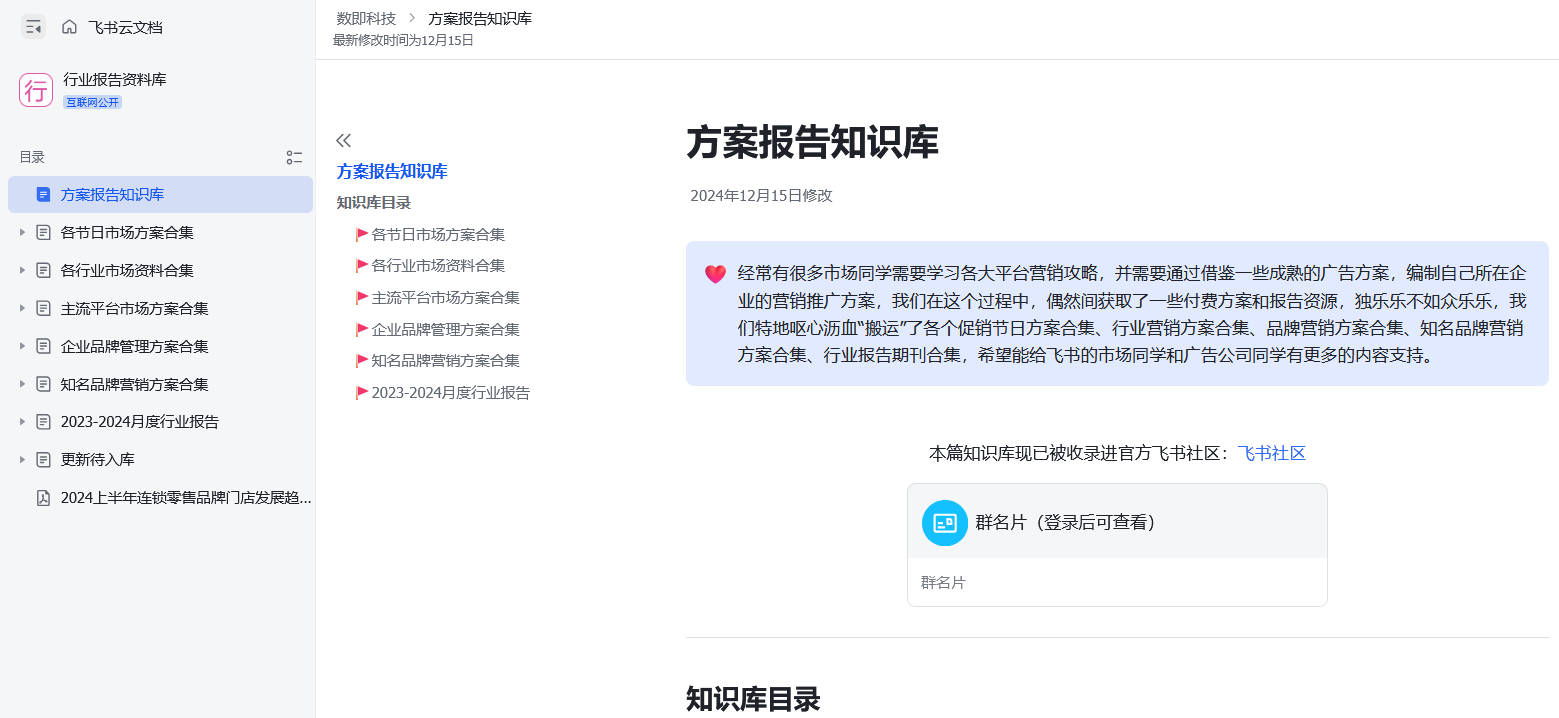
Task: Toggle the 目录 expand-all list icon
Action: pyautogui.click(x=294, y=157)
